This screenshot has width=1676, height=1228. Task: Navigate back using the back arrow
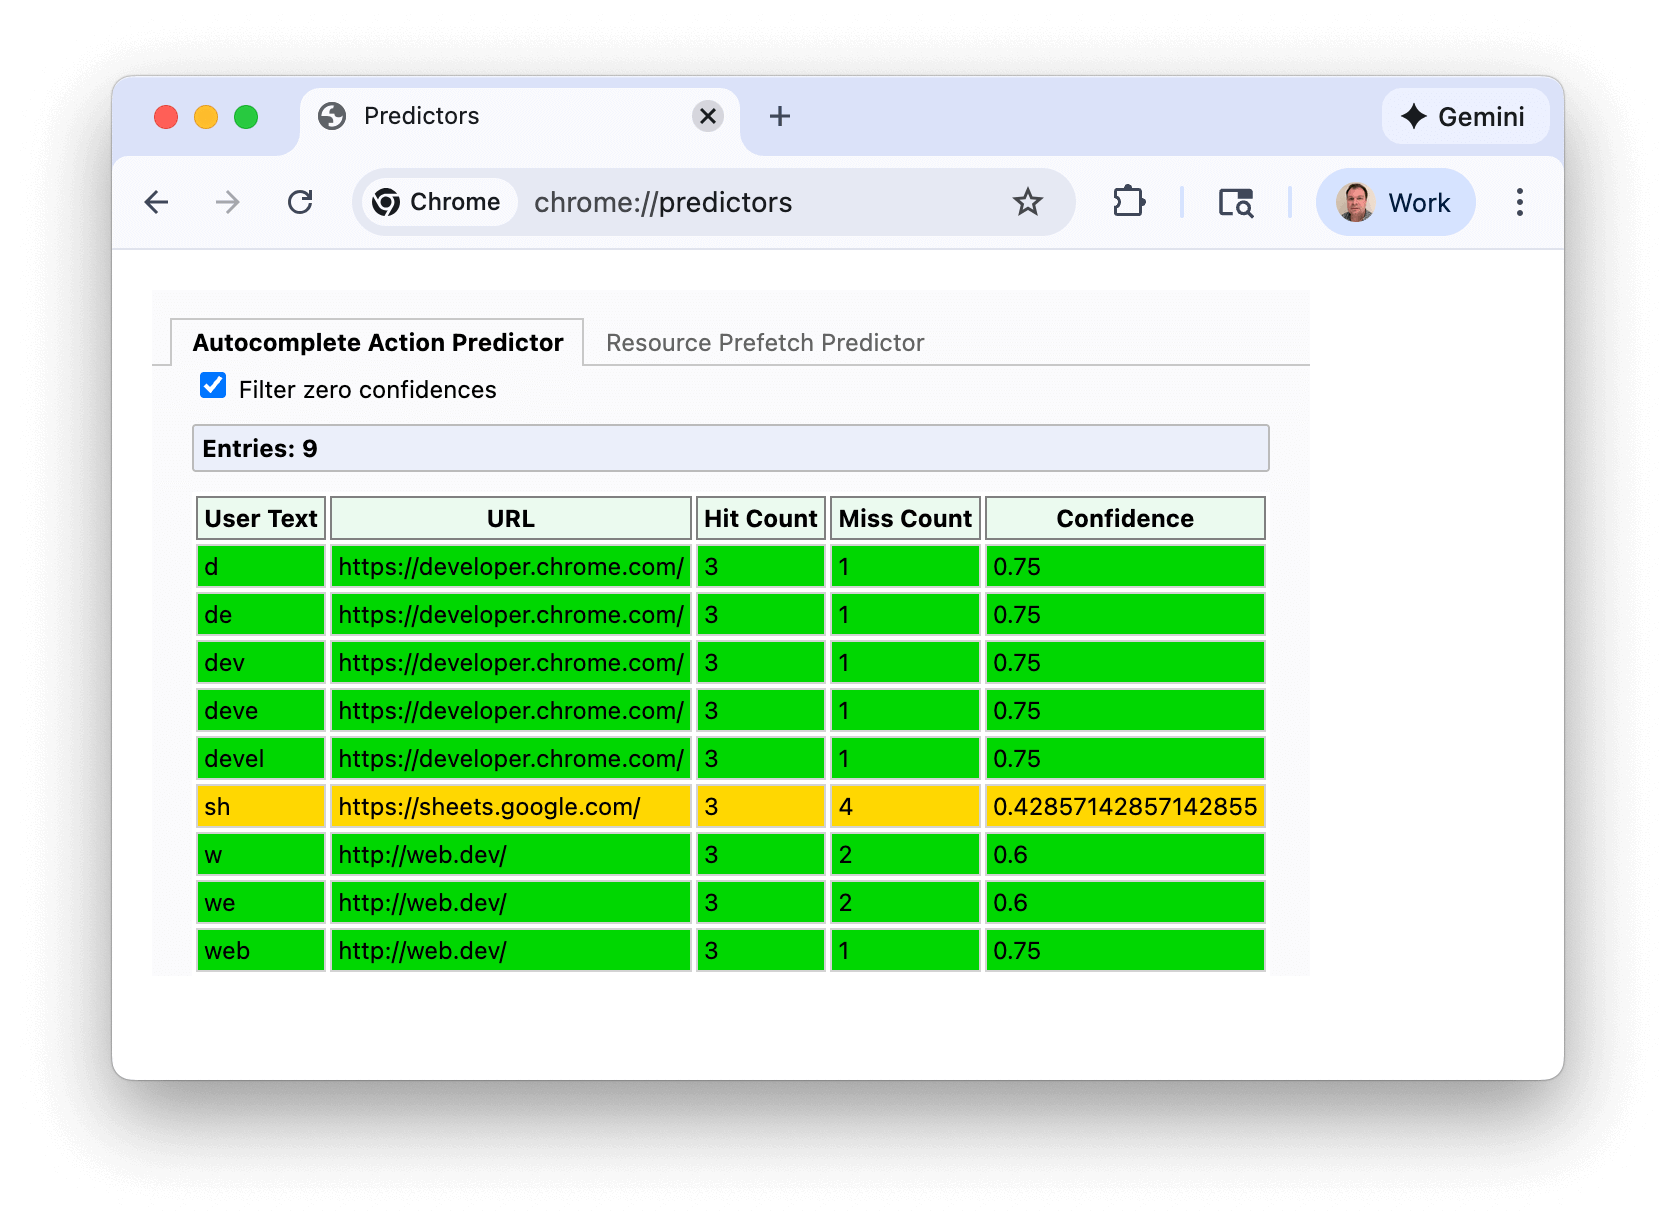[x=157, y=201]
